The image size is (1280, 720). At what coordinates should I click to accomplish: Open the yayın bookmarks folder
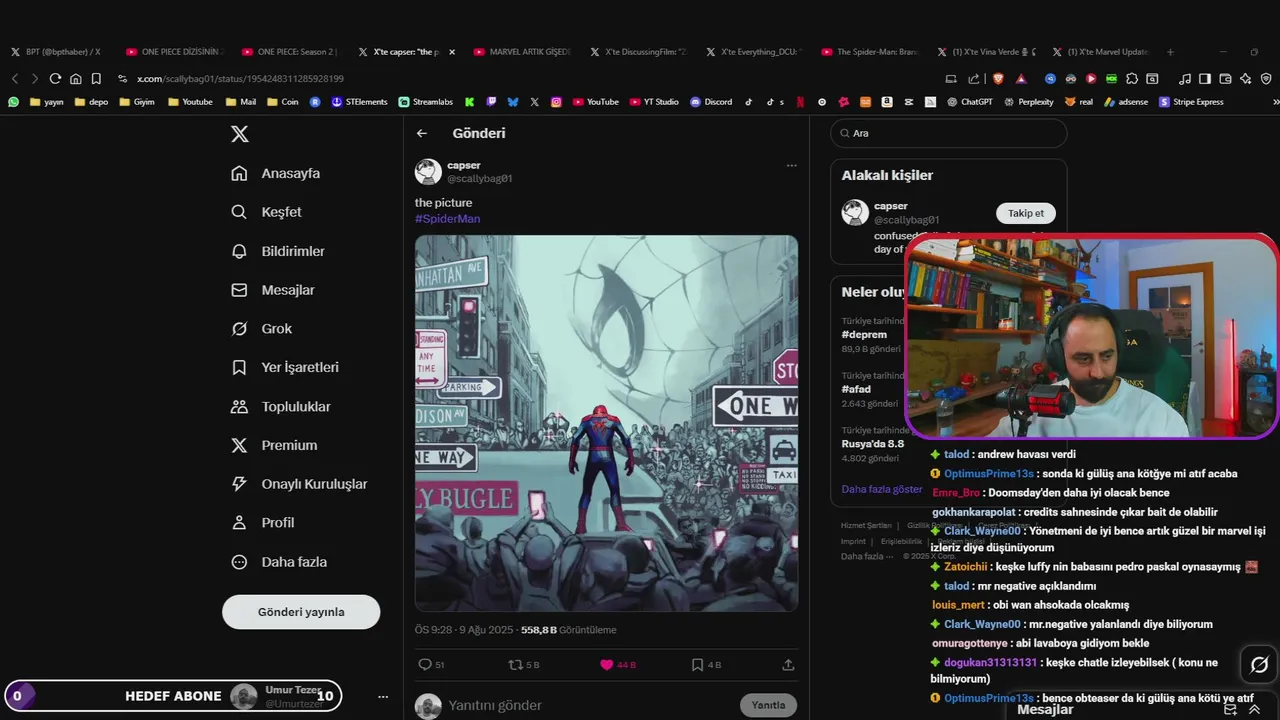47,102
